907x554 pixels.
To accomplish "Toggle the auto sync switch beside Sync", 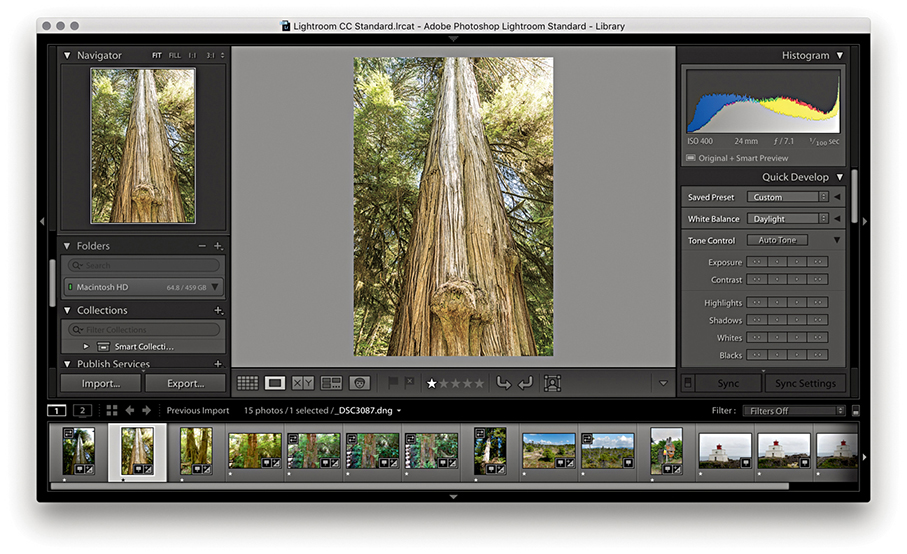I will (x=688, y=383).
